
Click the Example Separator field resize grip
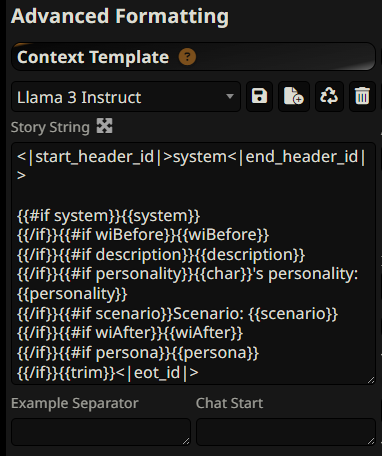click(186, 441)
